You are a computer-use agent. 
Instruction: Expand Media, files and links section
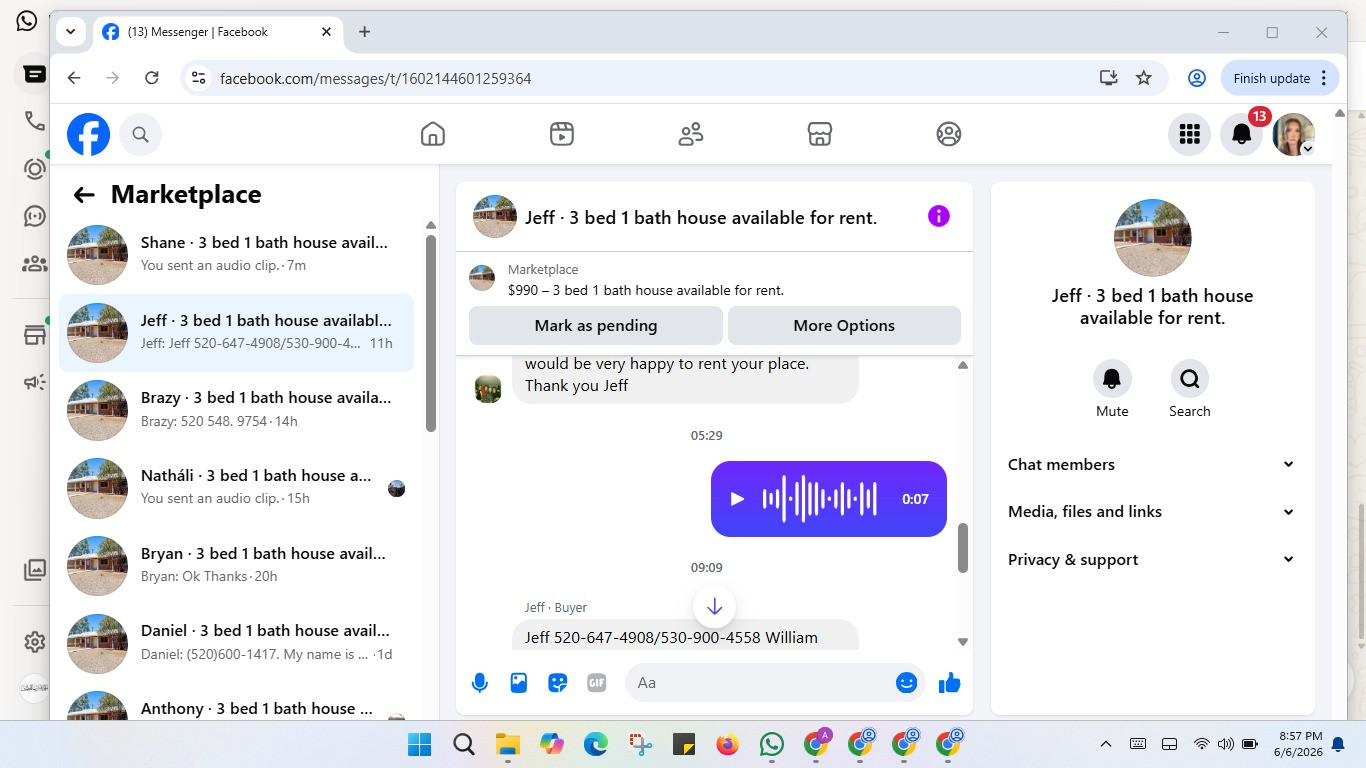click(x=1153, y=512)
